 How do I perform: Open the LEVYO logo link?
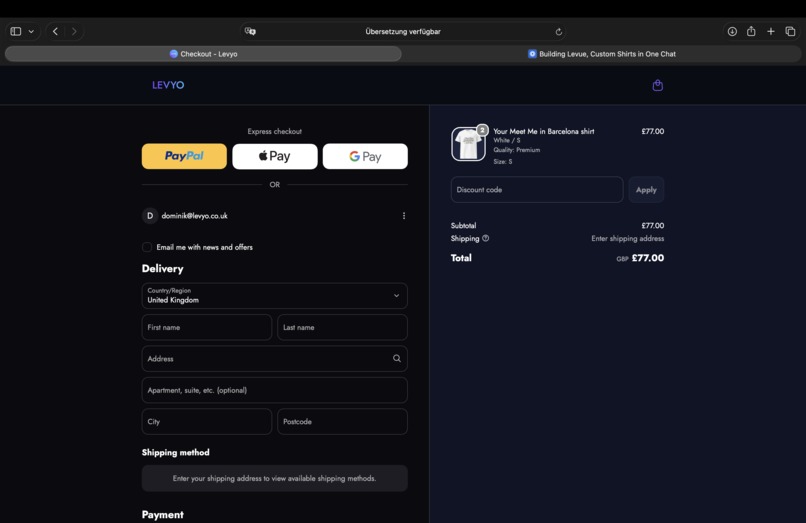168,85
